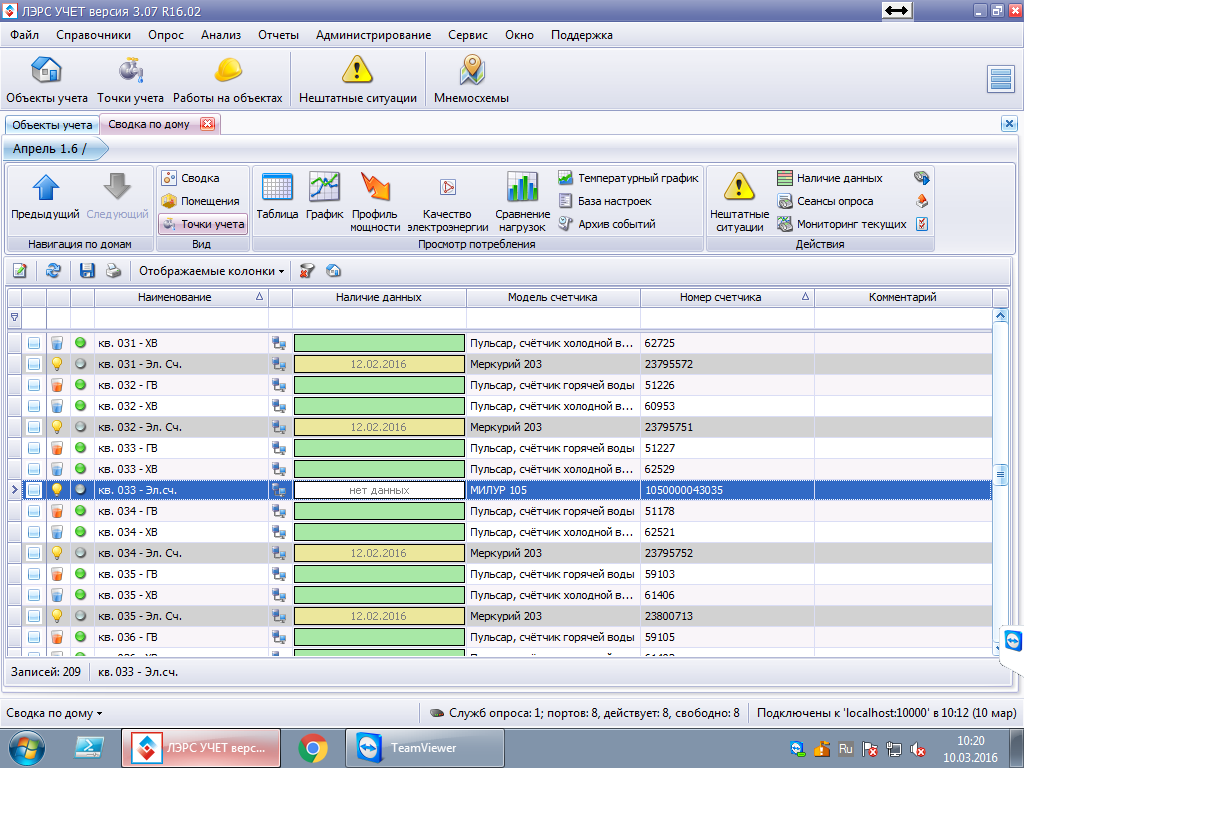Select the Точки учета view button
The width and height of the screenshot is (1228, 820).
click(203, 224)
